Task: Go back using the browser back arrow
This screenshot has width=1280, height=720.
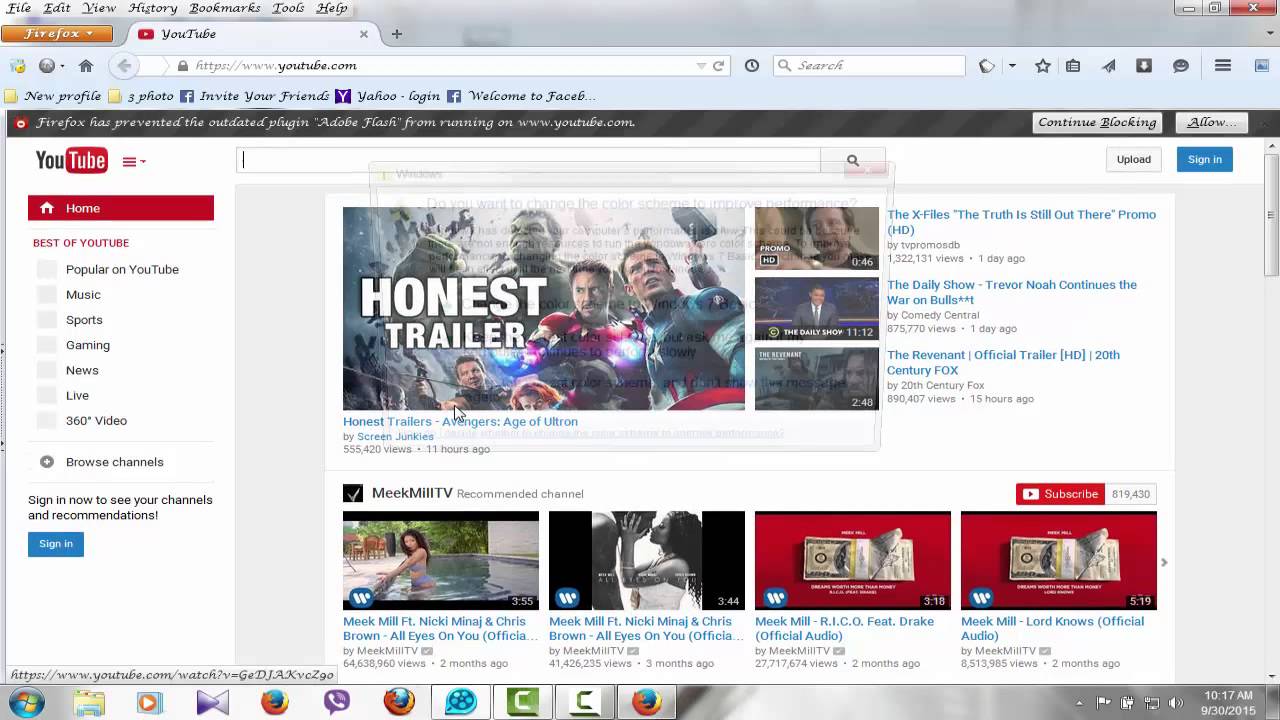Action: [124, 66]
